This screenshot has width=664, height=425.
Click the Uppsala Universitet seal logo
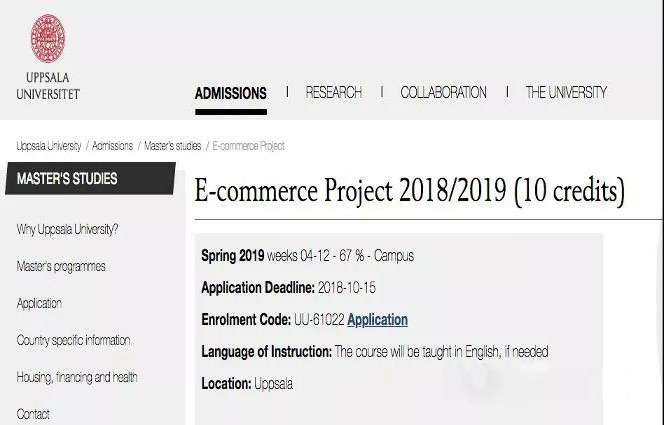point(48,39)
